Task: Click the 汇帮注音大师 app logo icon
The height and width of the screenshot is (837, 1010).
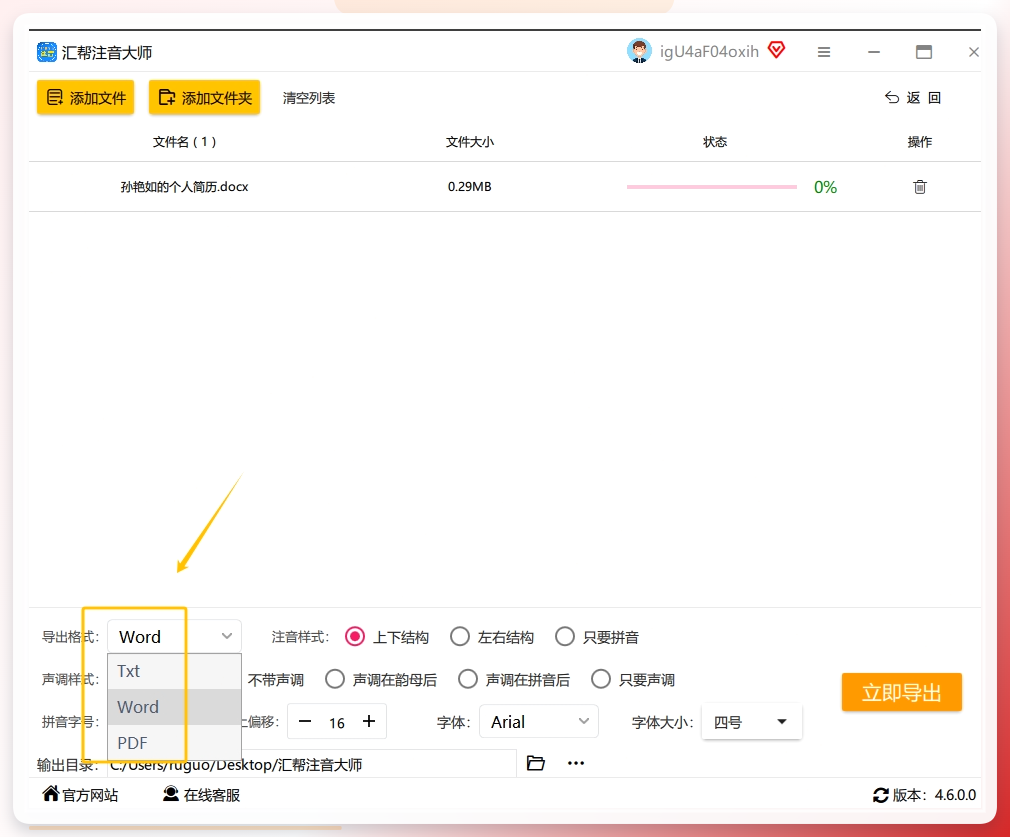Action: (46, 52)
